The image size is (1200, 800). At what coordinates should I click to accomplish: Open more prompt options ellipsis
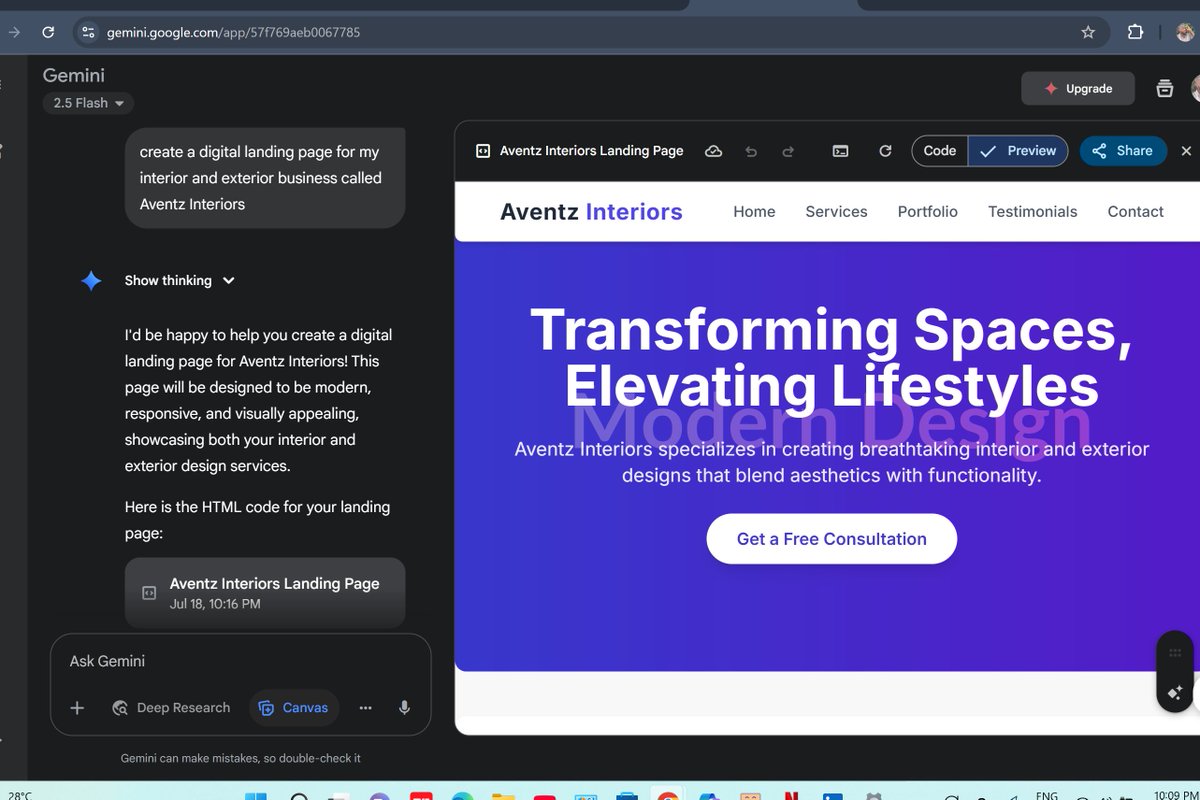point(366,708)
